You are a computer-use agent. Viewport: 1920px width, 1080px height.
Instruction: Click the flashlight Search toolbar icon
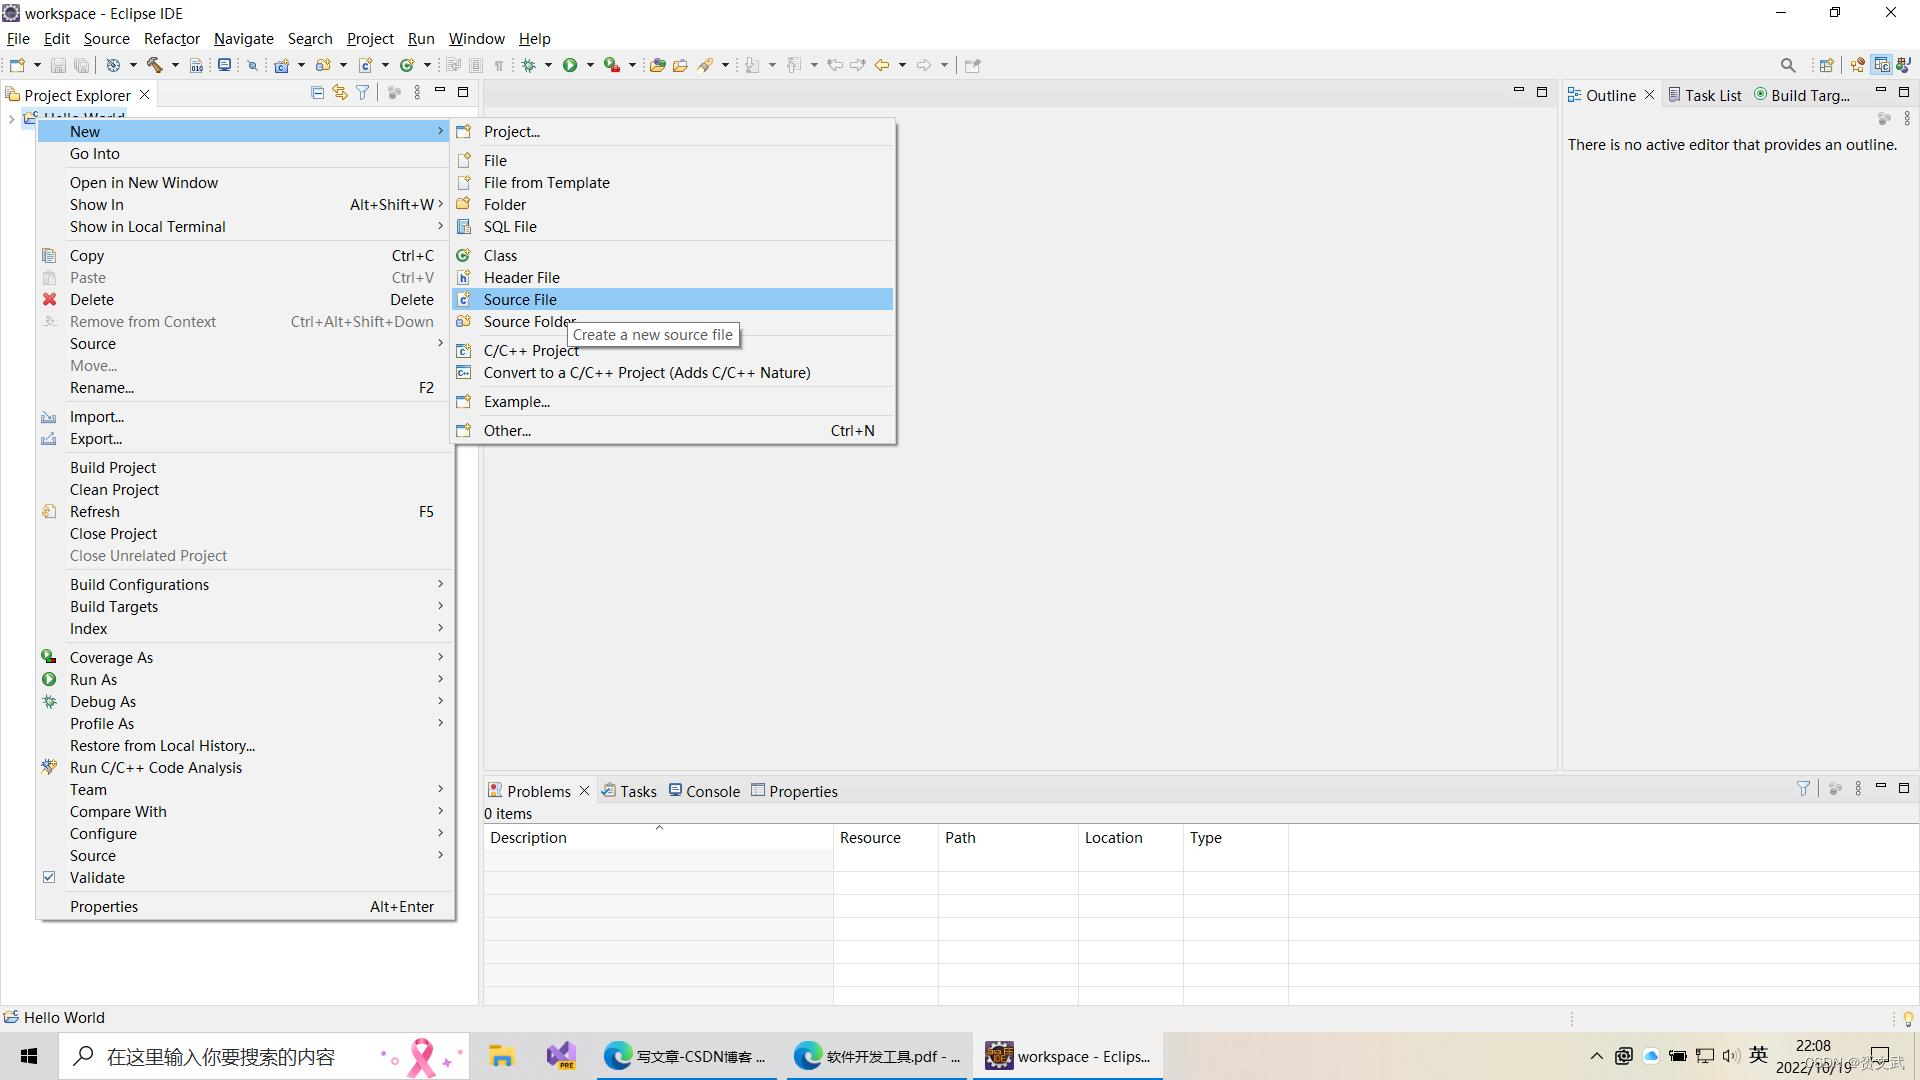coord(705,65)
